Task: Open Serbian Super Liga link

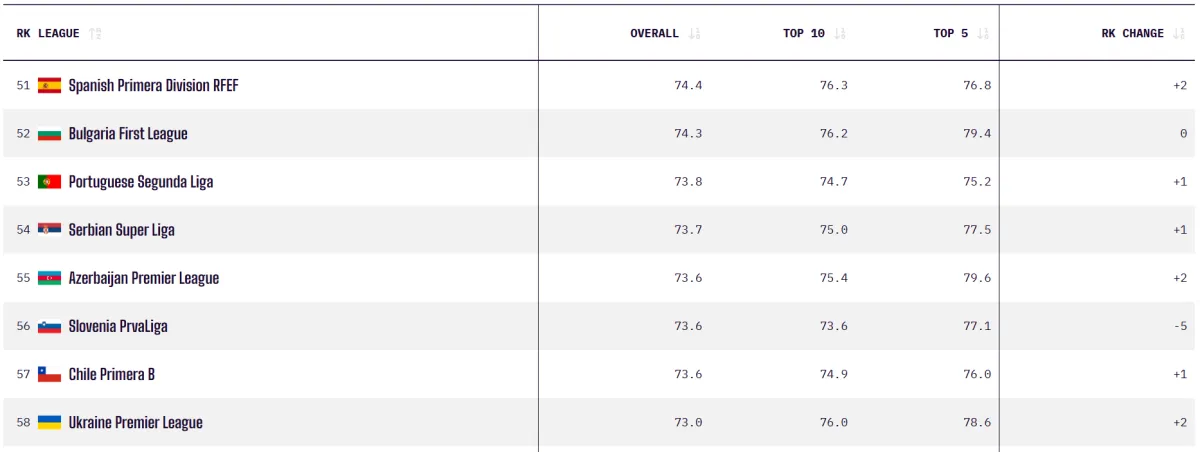Action: (121, 230)
